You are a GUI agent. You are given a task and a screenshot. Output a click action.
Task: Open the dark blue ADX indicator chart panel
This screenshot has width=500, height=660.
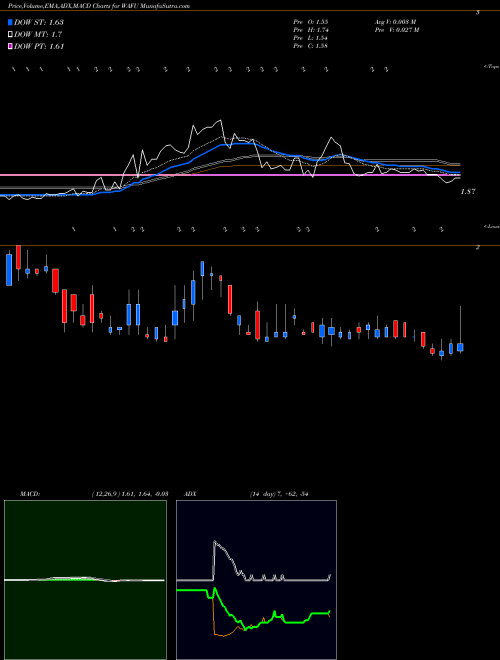[256, 580]
